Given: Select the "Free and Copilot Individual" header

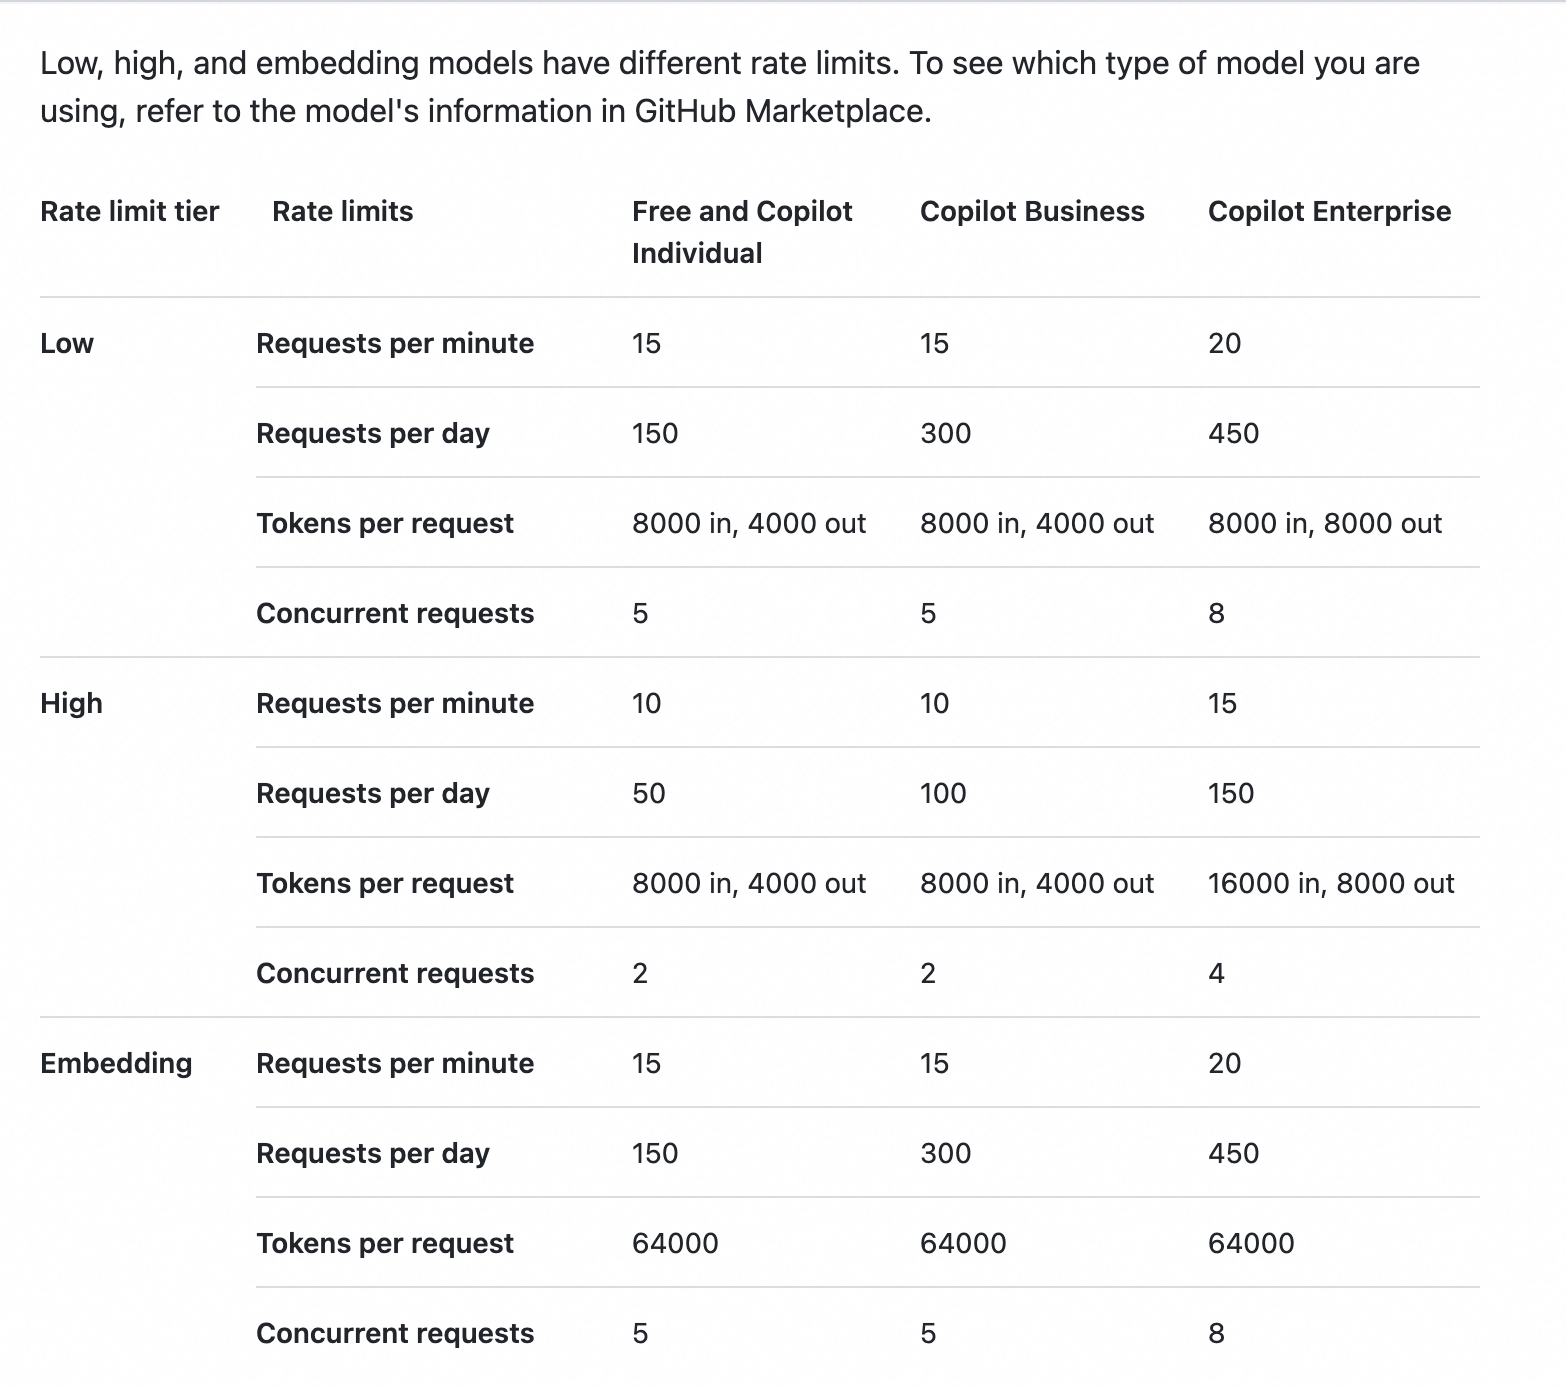Looking at the screenshot, I should (x=741, y=231).
